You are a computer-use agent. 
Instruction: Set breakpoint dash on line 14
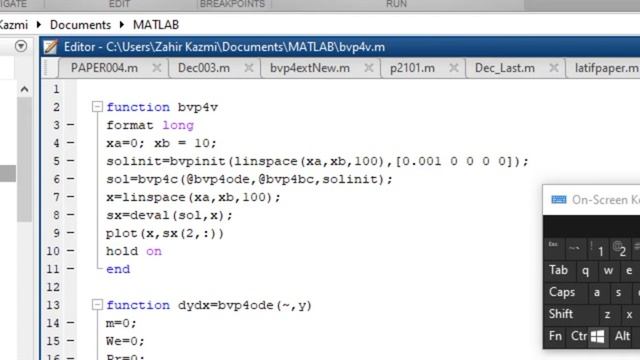tap(71, 322)
